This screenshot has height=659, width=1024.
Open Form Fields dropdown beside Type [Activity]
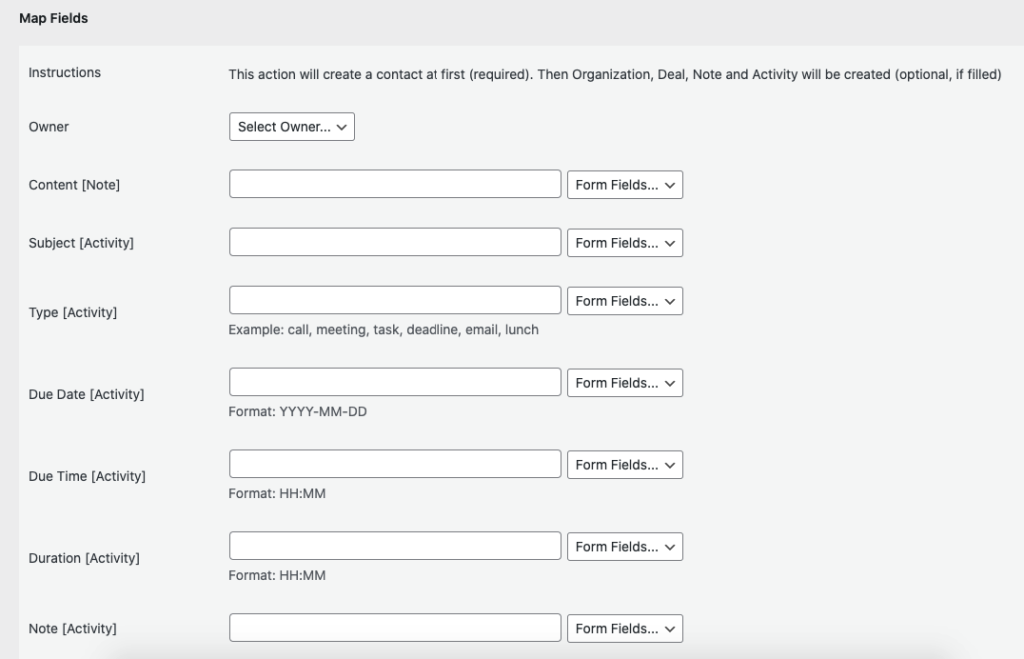[624, 301]
